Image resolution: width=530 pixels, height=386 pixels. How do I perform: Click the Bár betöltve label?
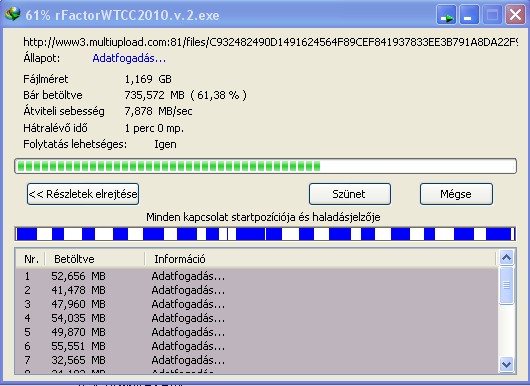pos(53,95)
